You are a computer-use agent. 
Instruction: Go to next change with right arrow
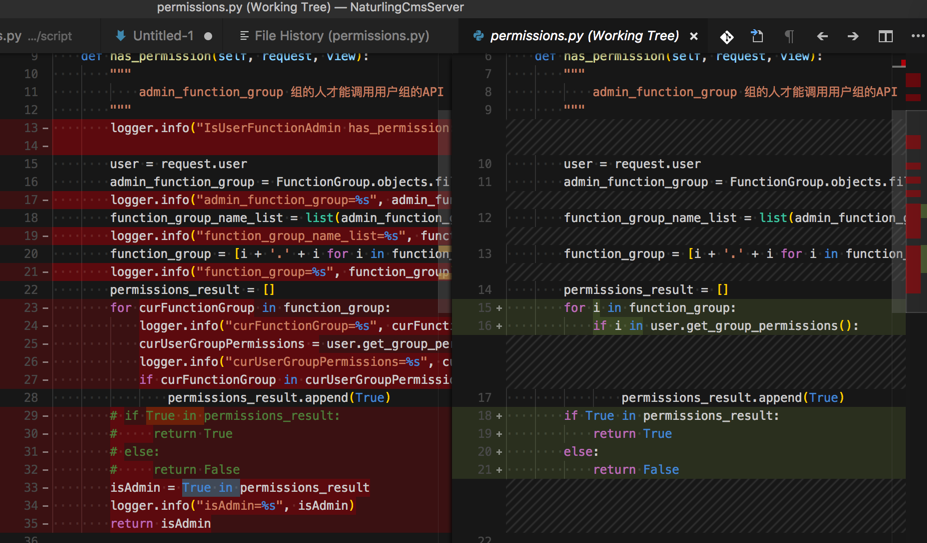click(853, 37)
